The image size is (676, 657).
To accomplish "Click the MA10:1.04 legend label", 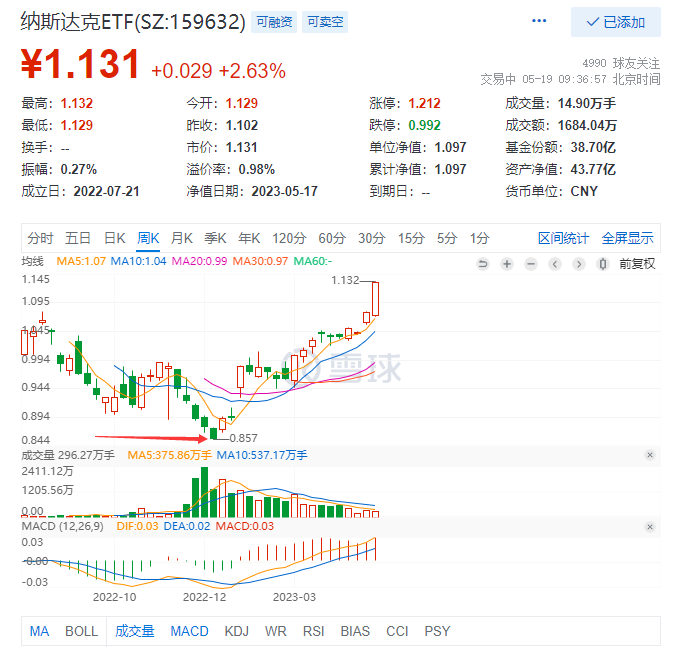I will coord(138,261).
